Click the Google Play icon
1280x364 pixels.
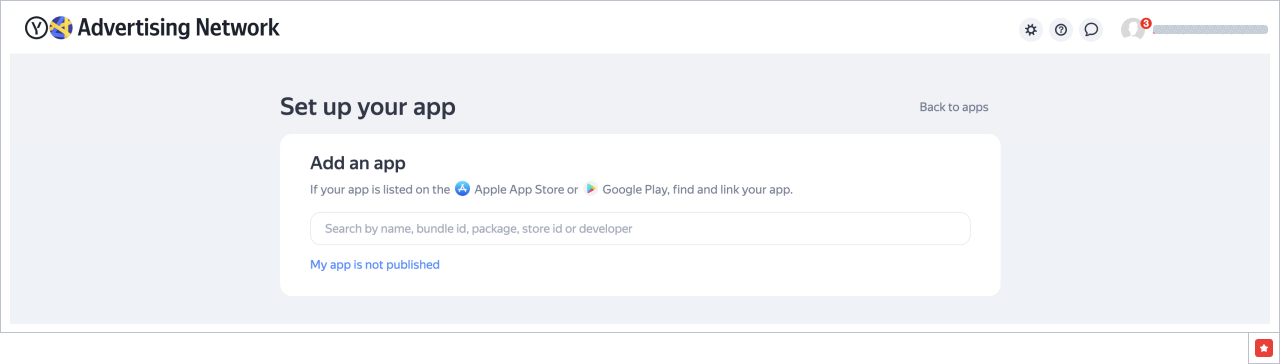point(591,188)
